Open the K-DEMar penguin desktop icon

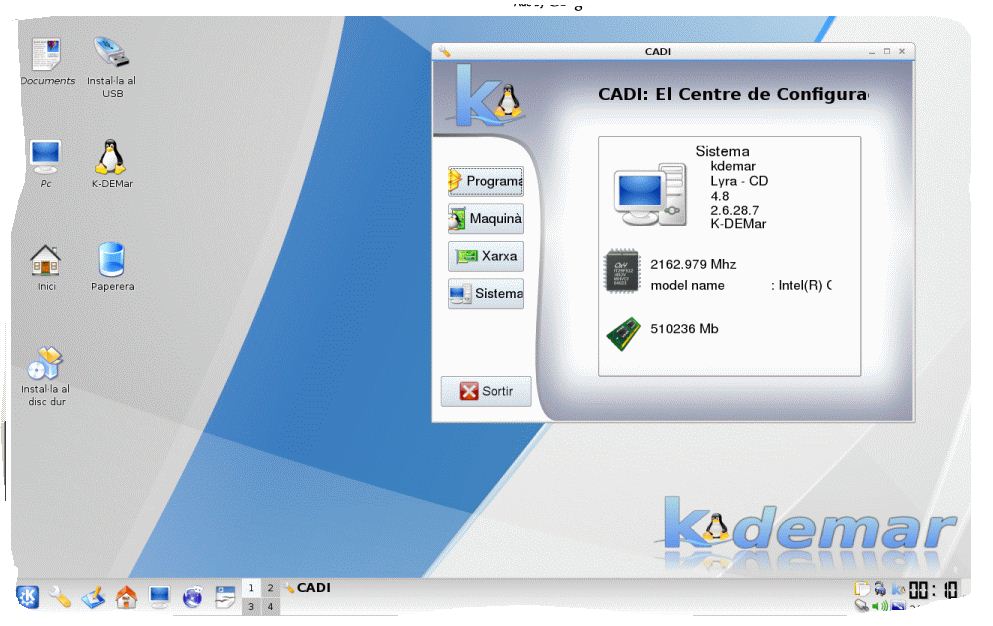[x=111, y=156]
